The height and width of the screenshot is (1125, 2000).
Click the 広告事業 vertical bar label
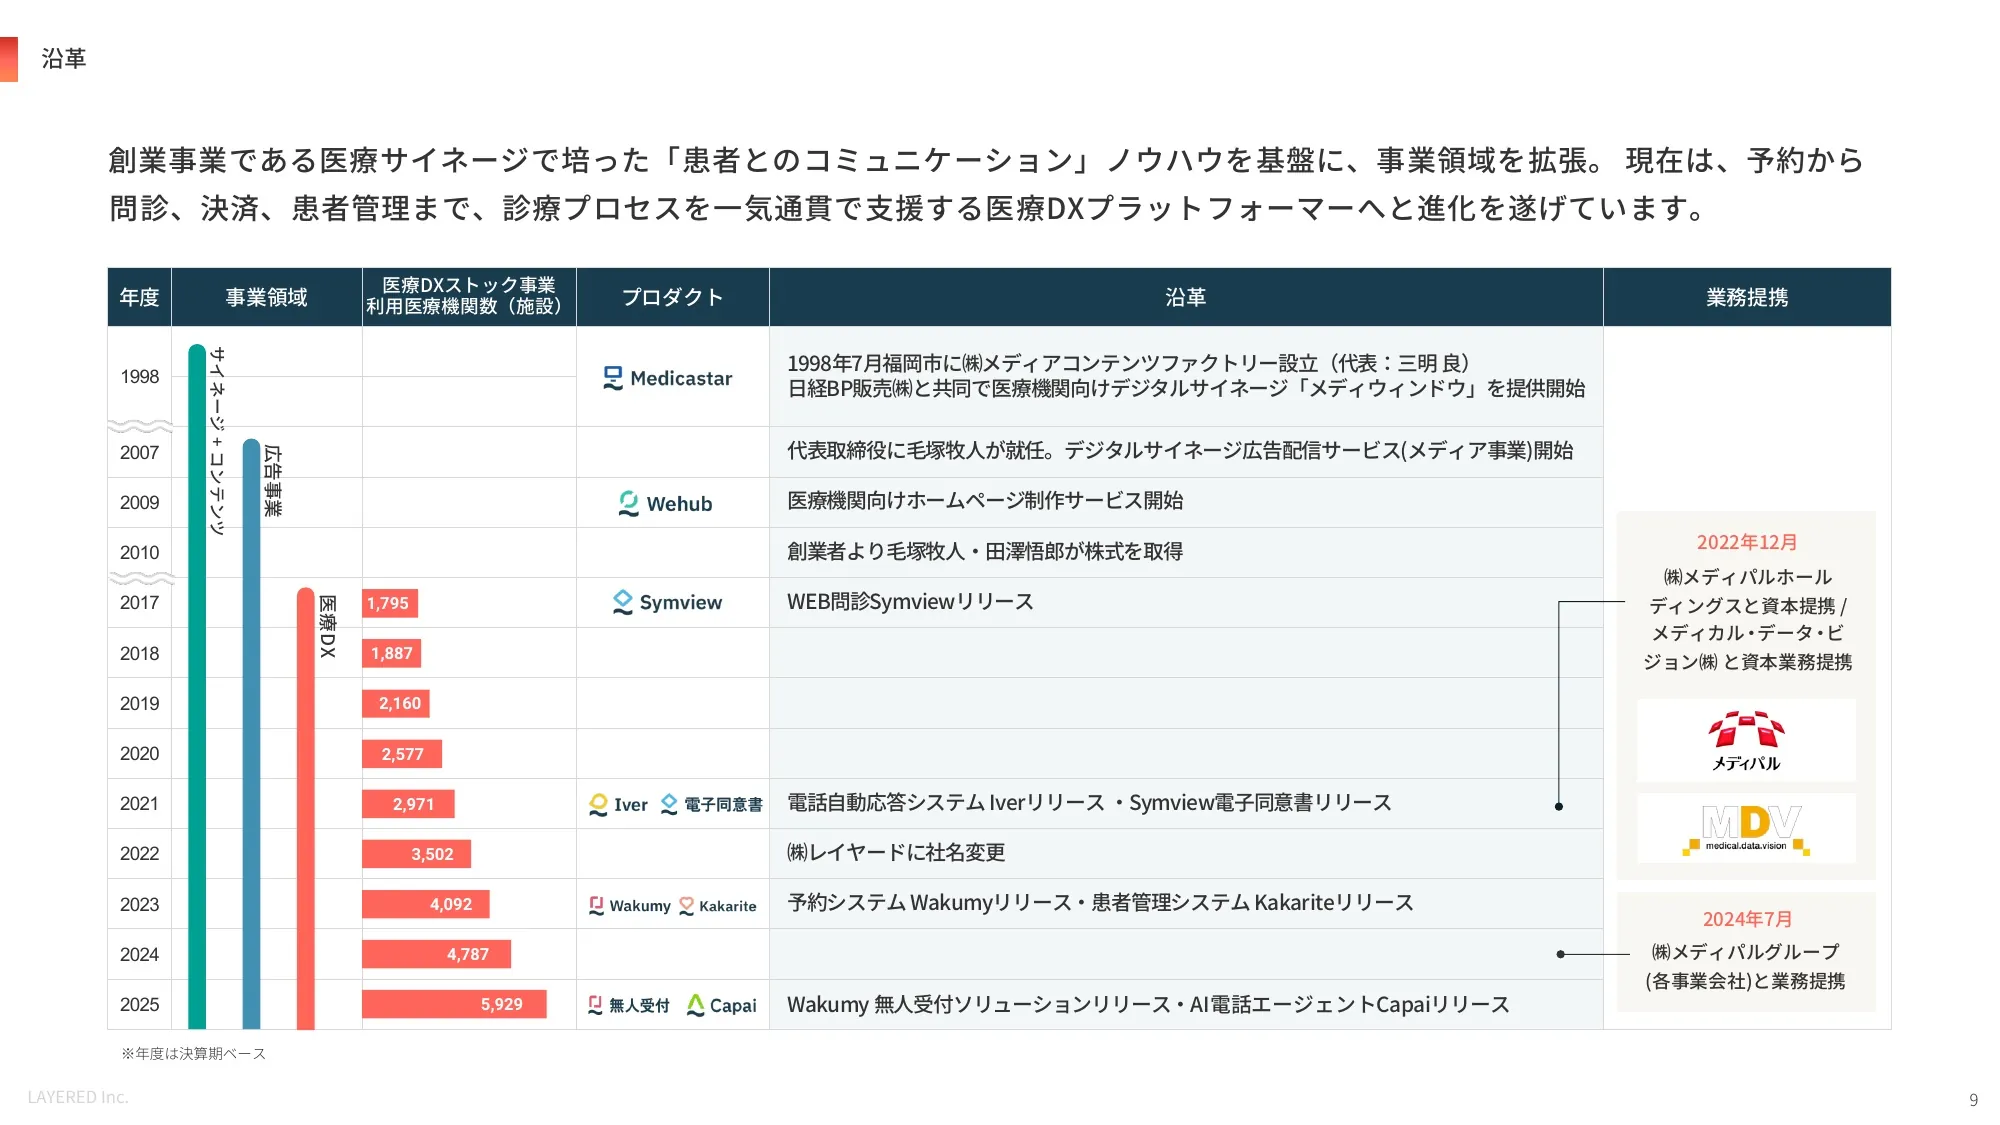[x=272, y=481]
